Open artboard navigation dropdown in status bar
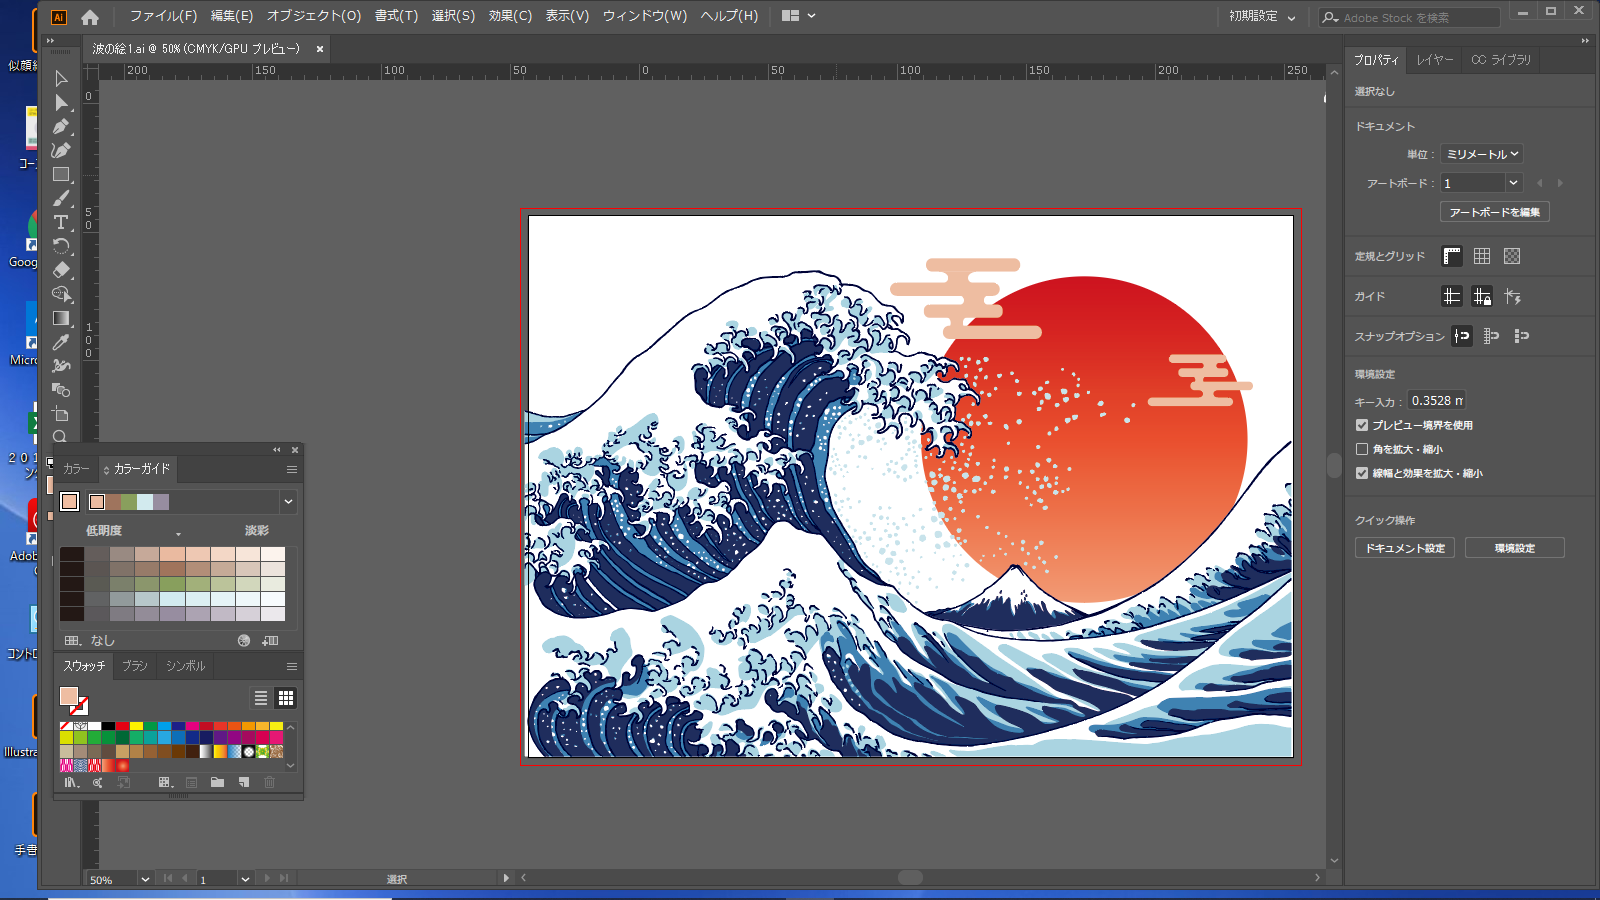 (245, 879)
